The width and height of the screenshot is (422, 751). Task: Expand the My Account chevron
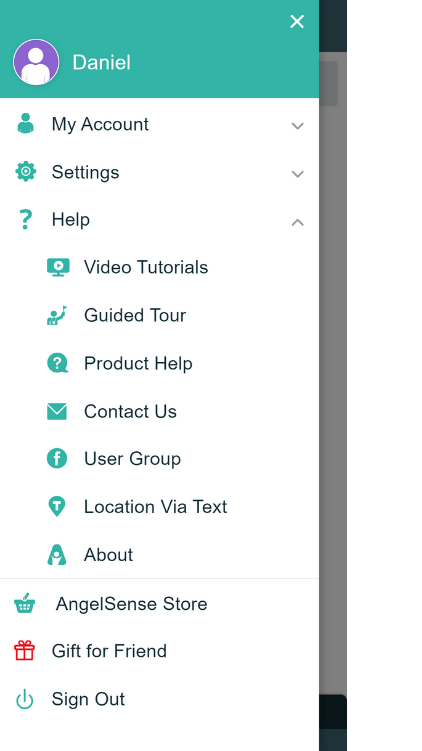coord(297,126)
